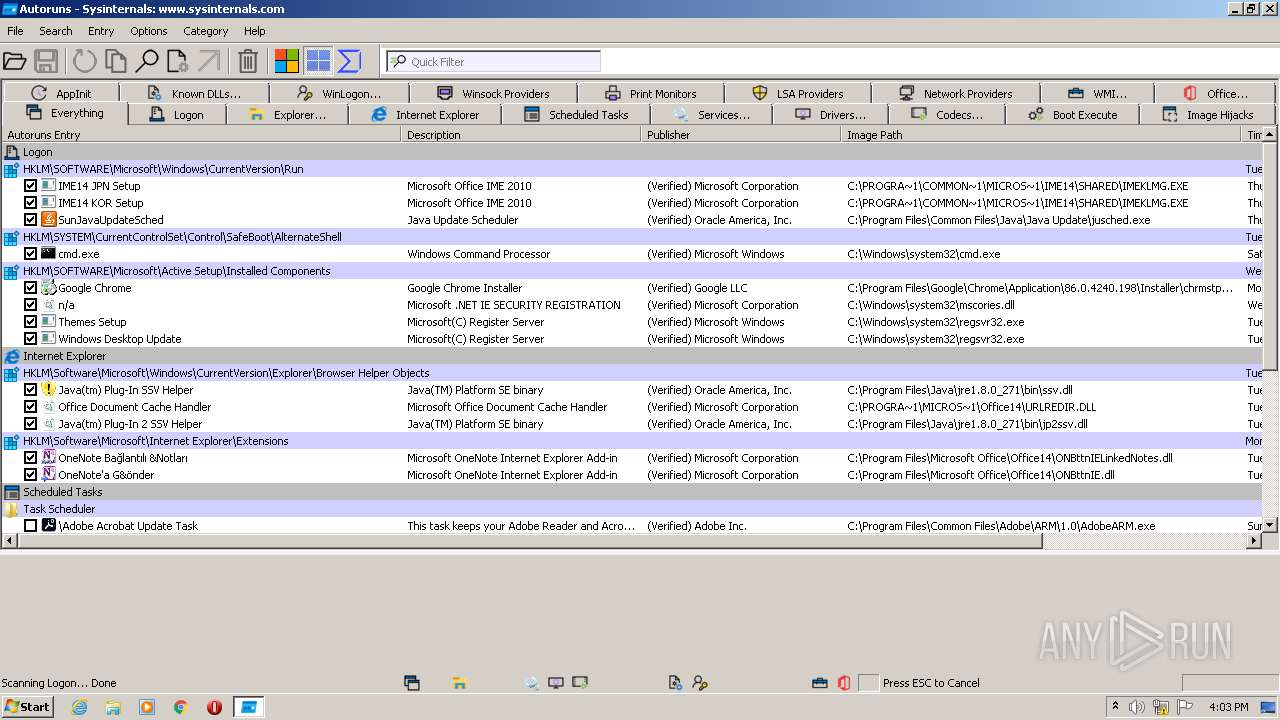Image resolution: width=1280 pixels, height=720 pixels.
Task: Show hidden tray icons arrow
Action: click(x=1115, y=707)
